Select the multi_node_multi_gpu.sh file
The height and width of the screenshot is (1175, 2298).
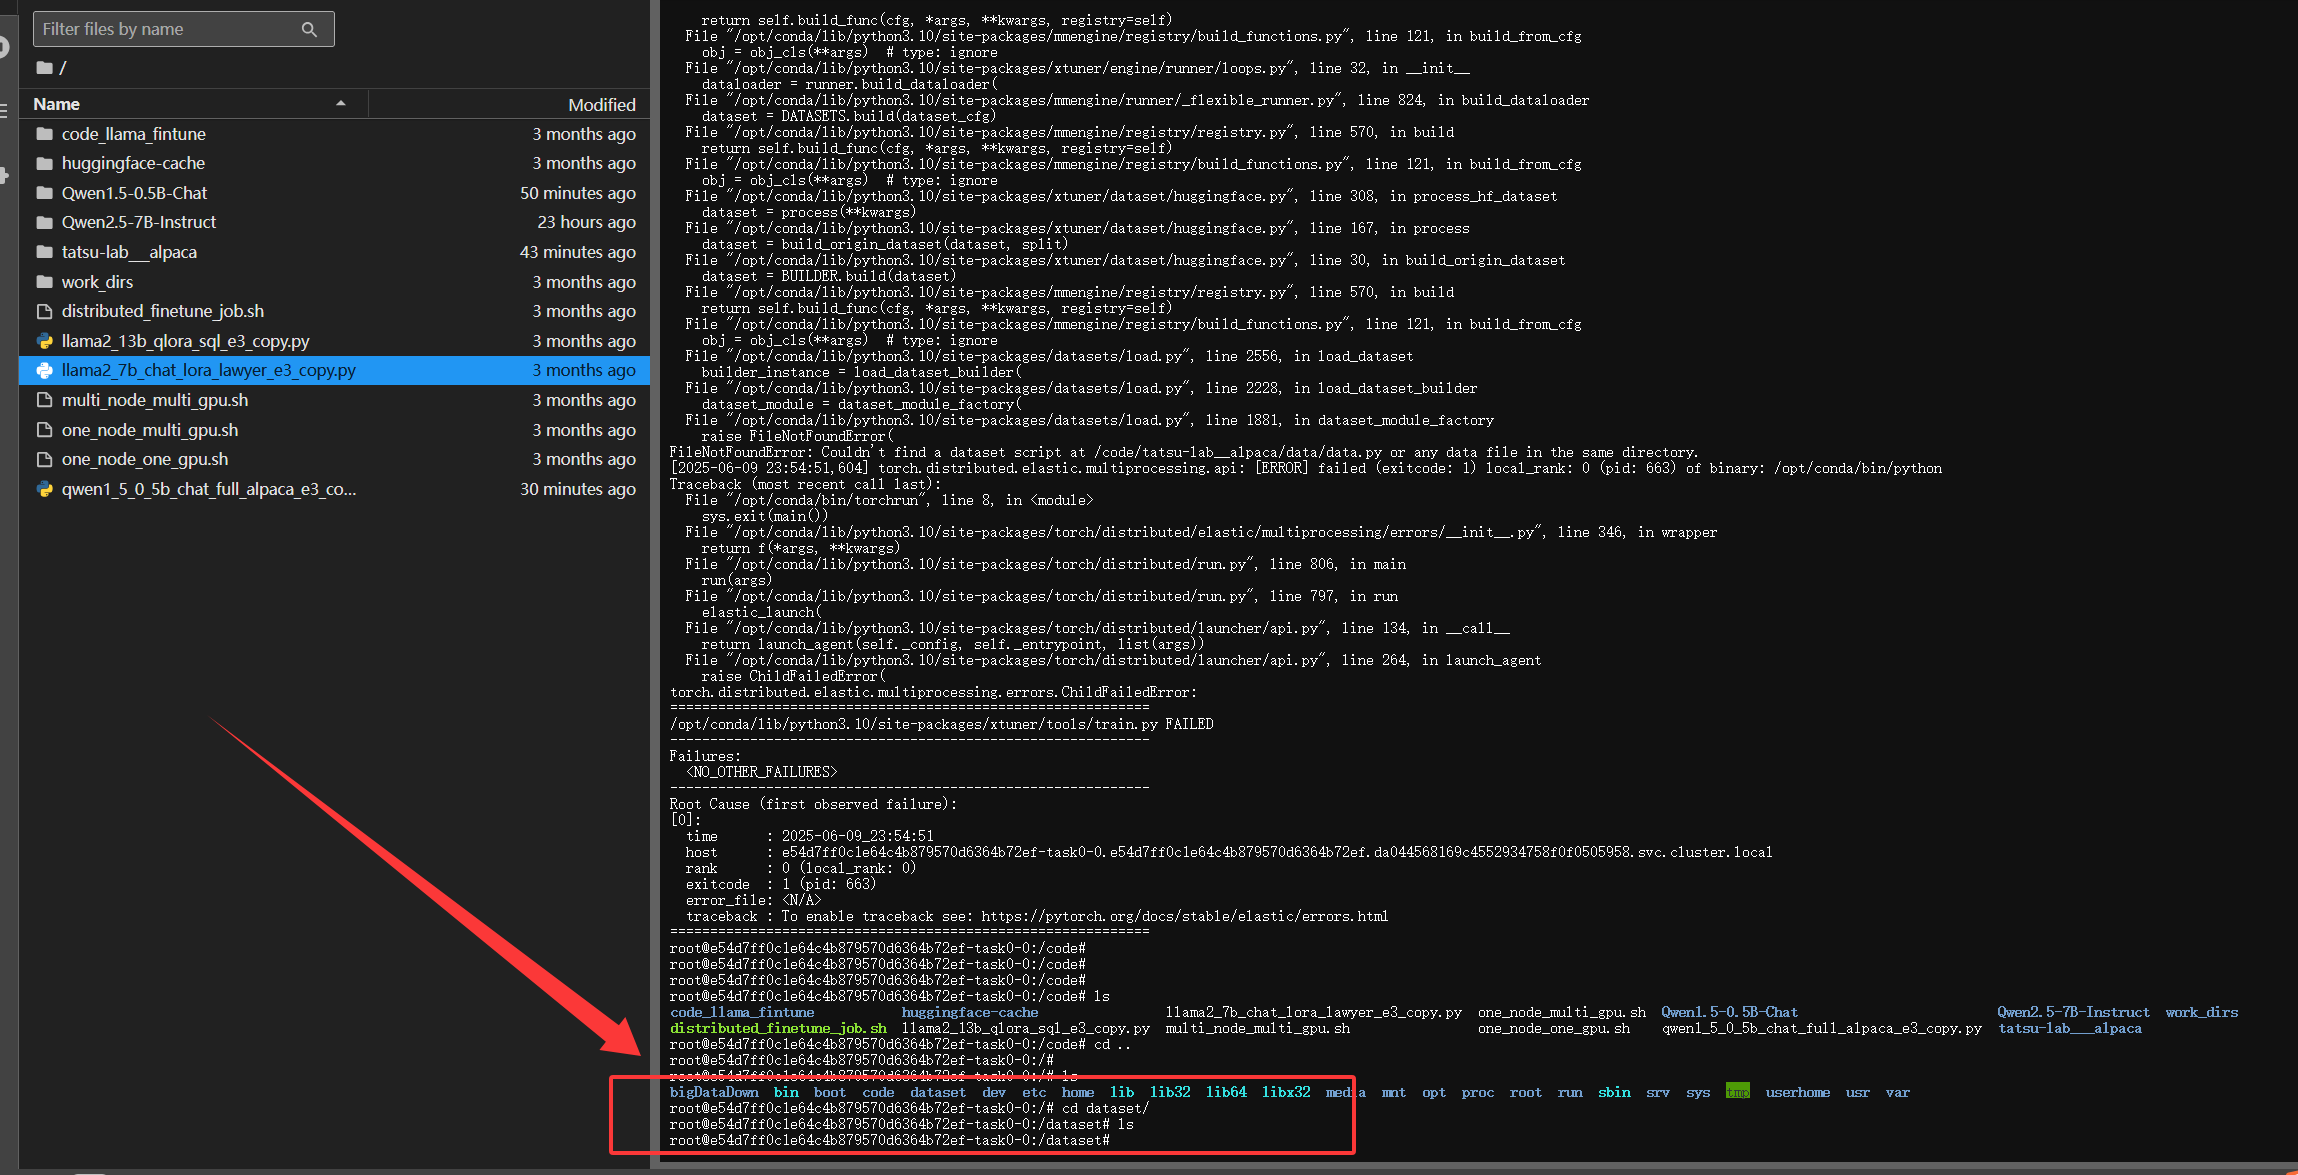pos(154,400)
